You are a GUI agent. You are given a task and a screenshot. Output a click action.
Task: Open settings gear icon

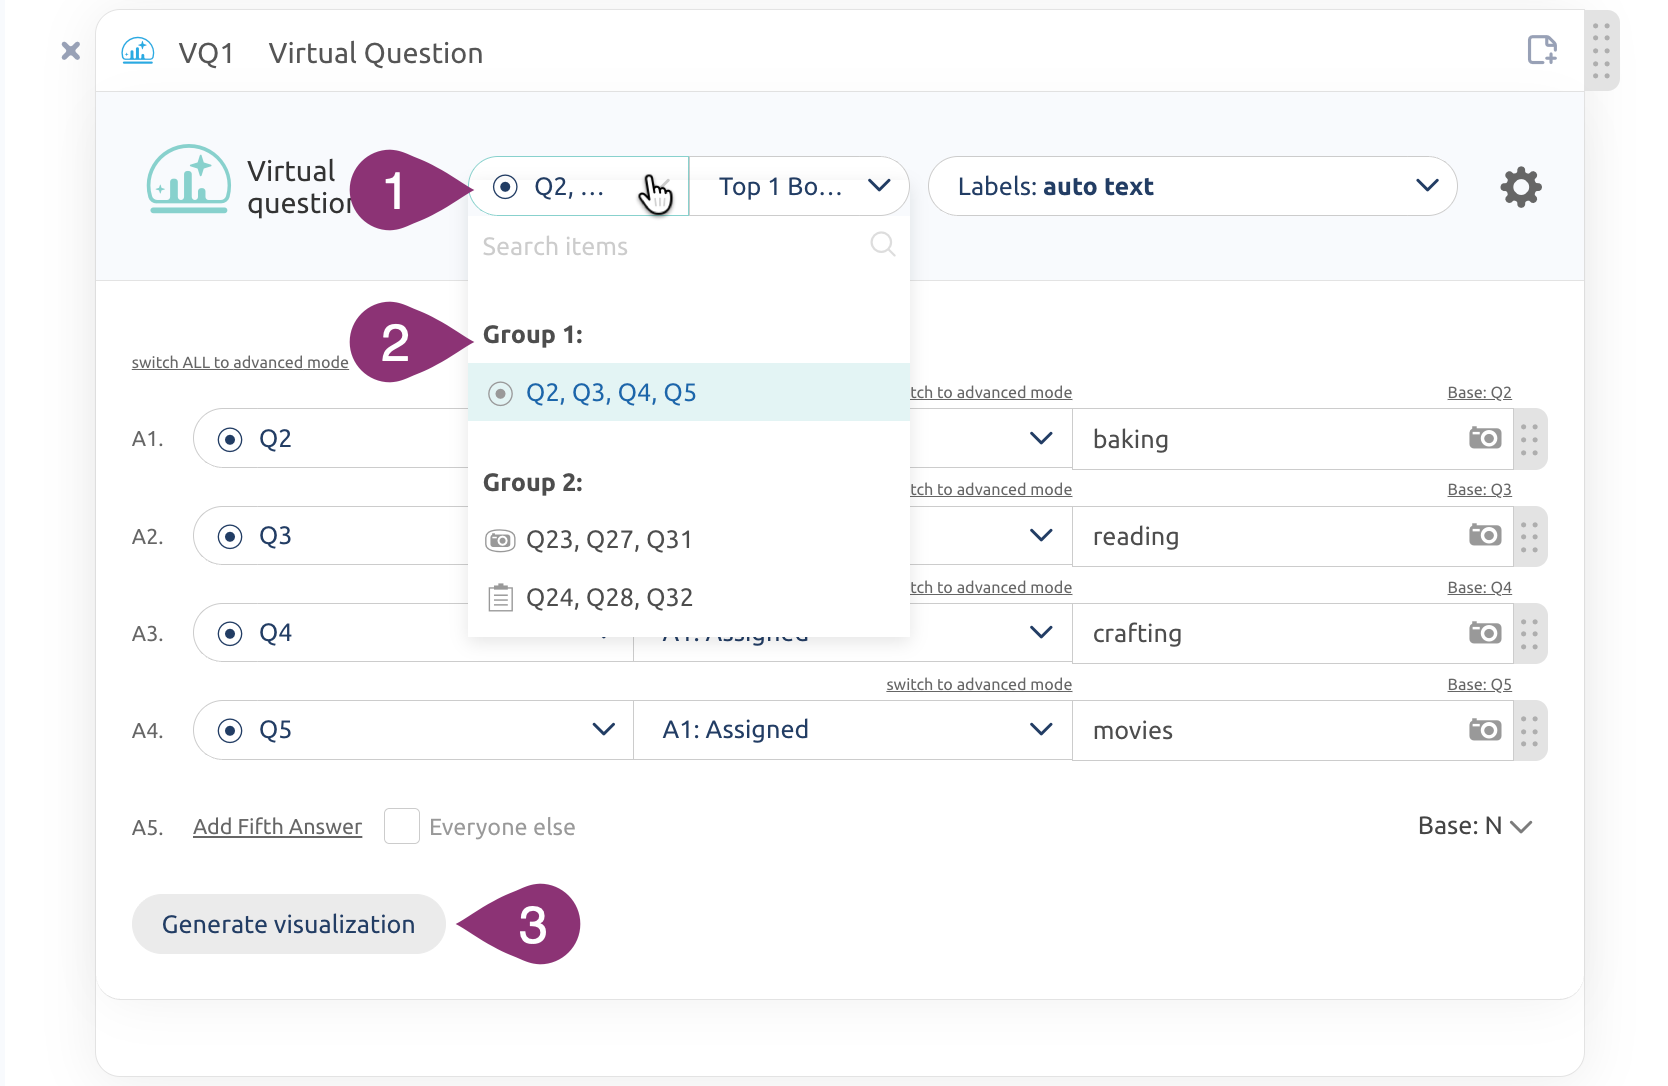pyautogui.click(x=1521, y=187)
